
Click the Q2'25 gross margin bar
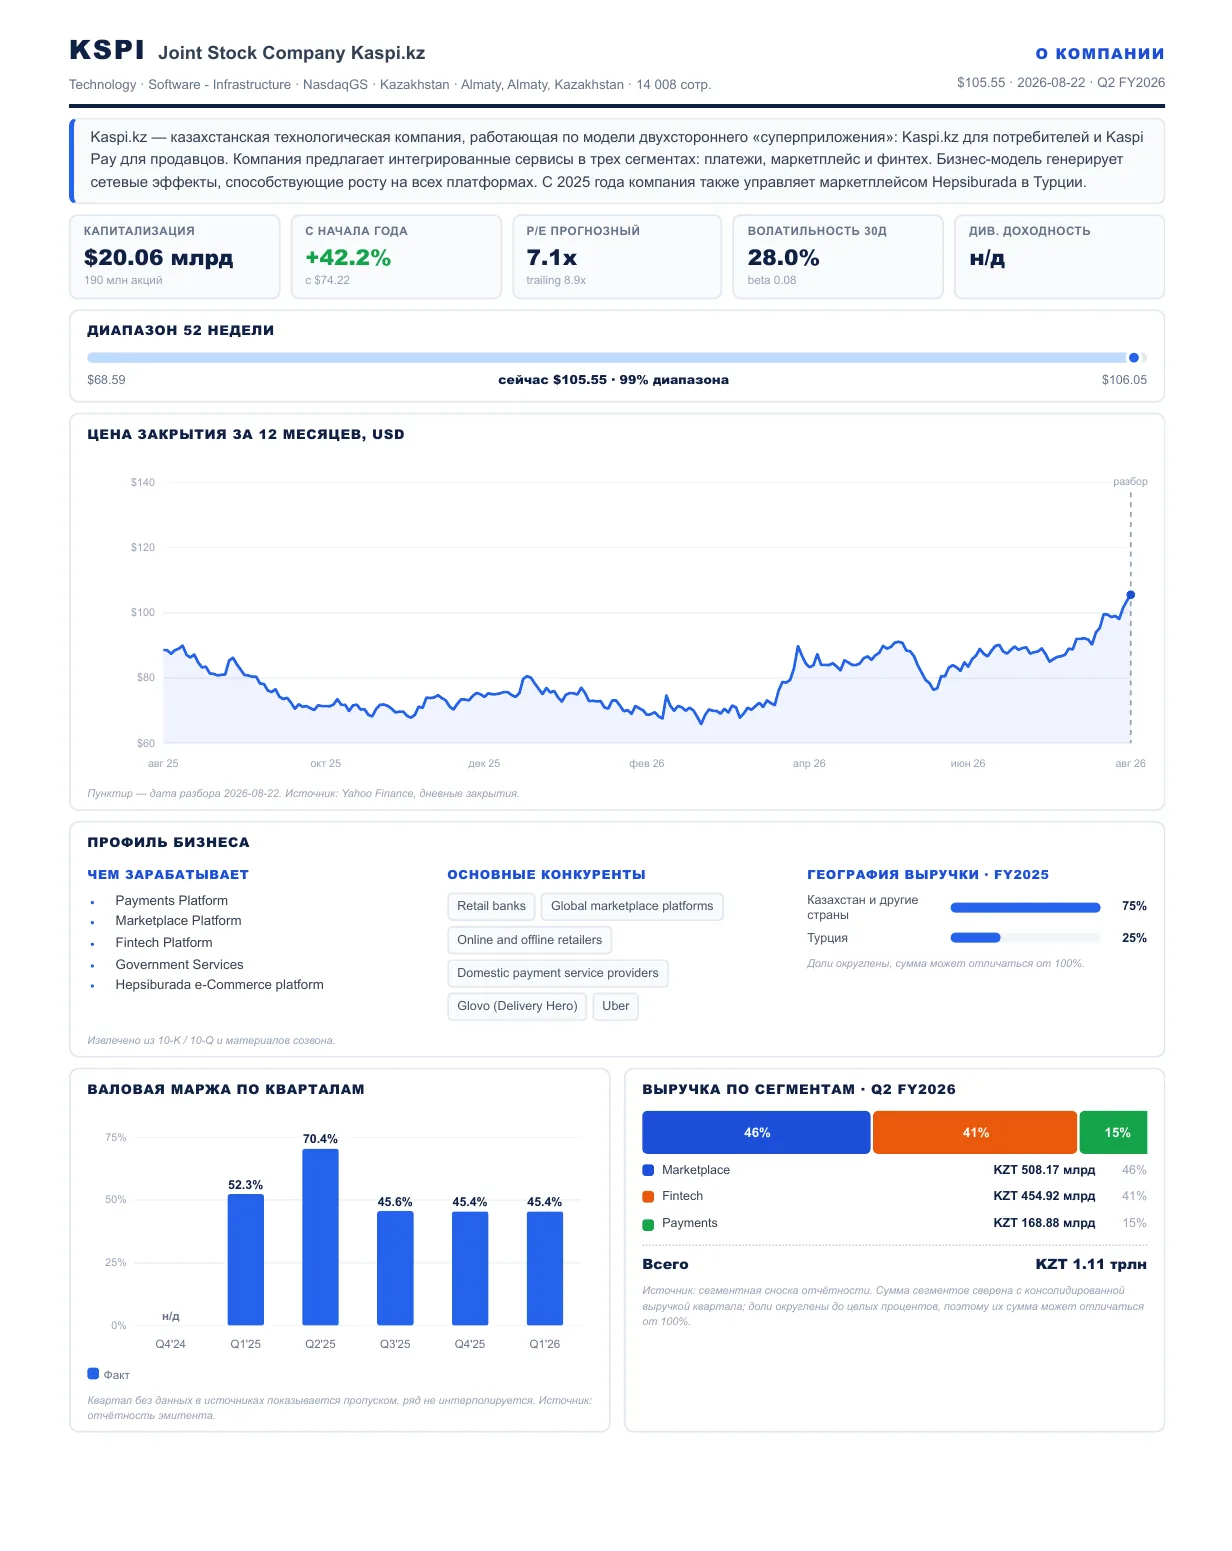coord(320,1237)
